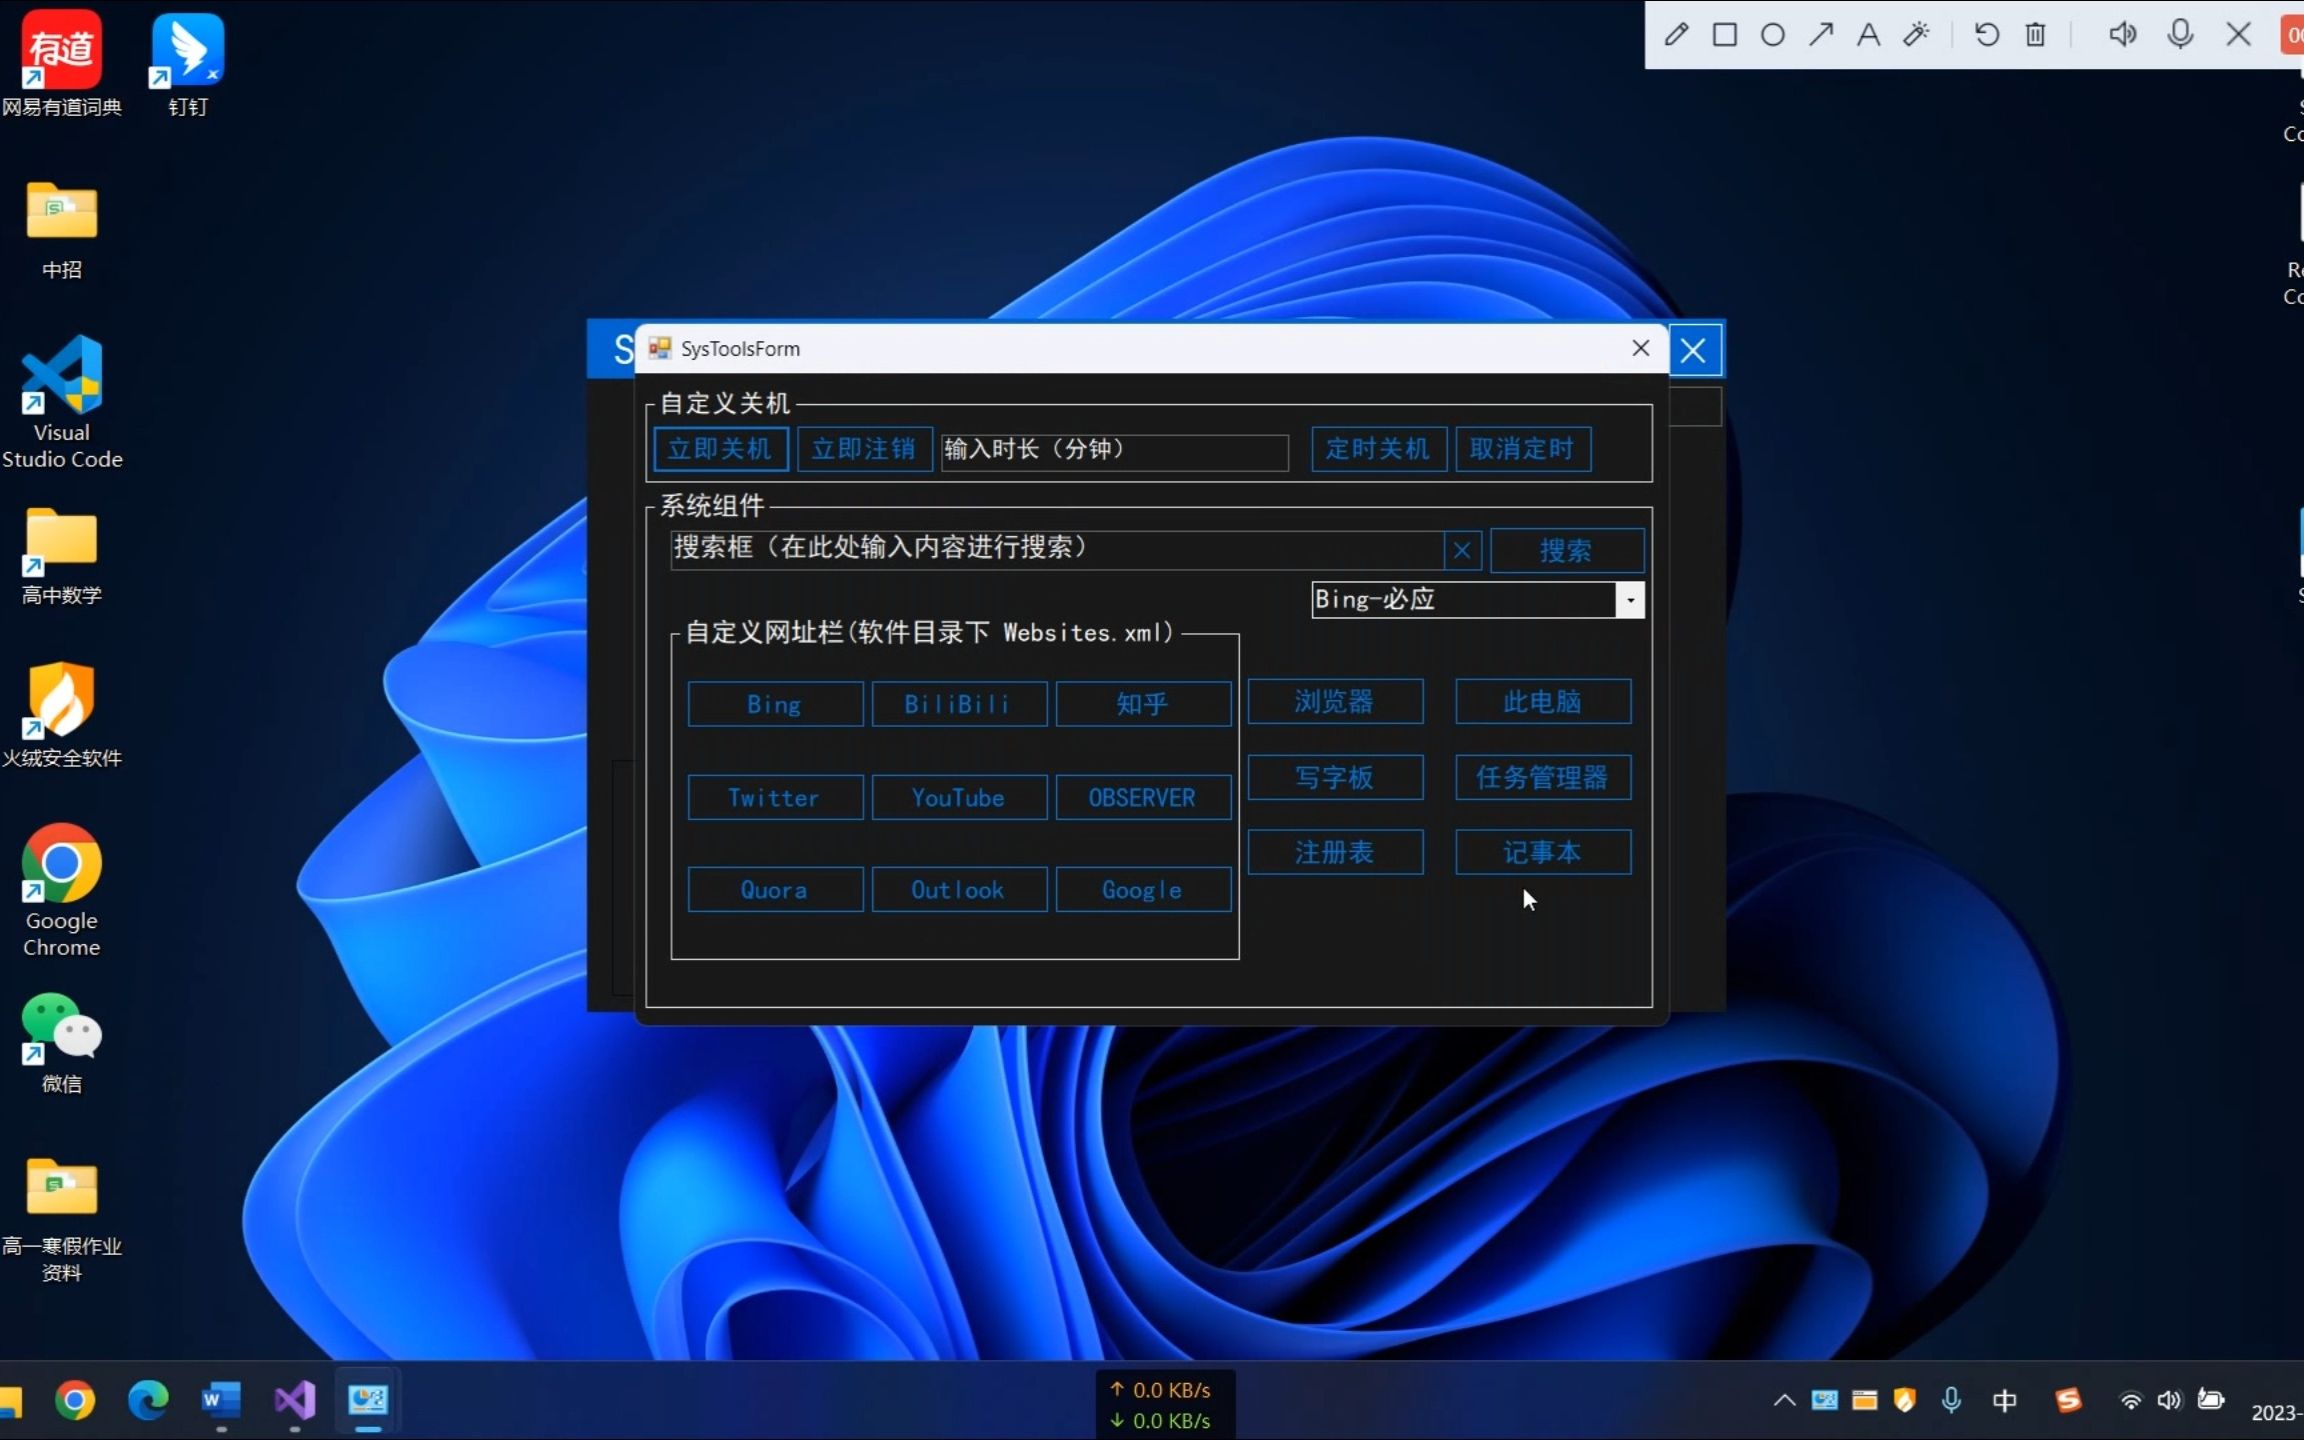
Task: Click the network speed monitor widget
Action: click(x=1165, y=1405)
